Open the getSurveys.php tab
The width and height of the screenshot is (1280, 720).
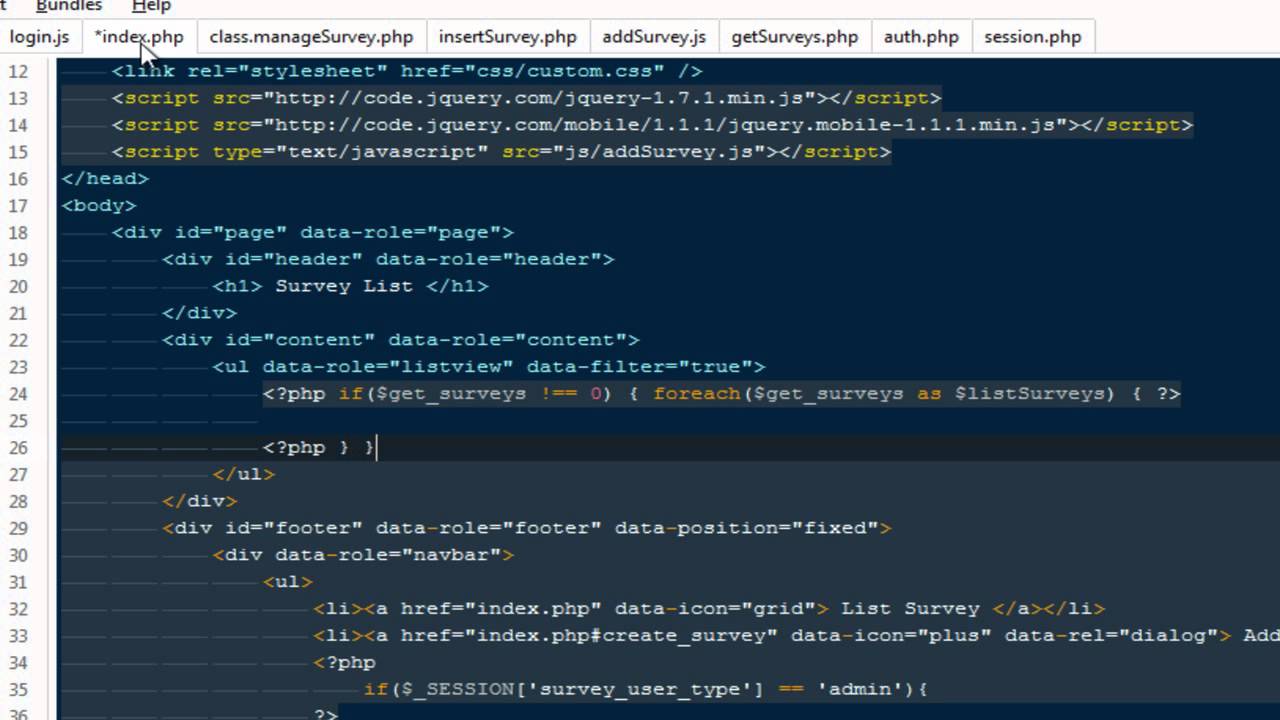point(795,37)
